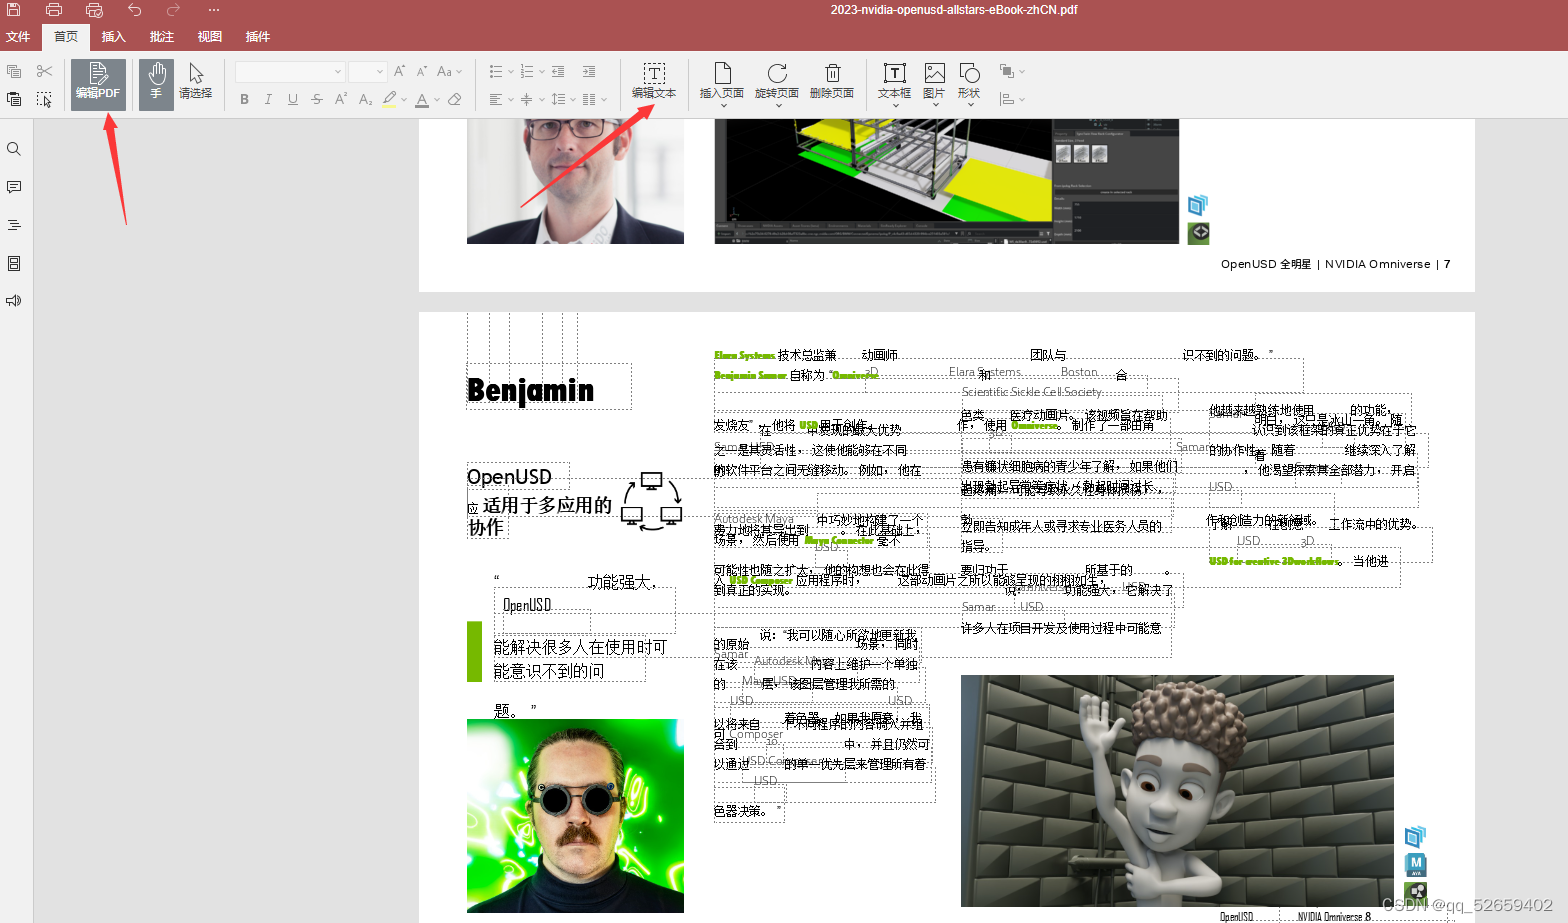Toggle bold formatting
The height and width of the screenshot is (923, 1568).
pos(244,99)
